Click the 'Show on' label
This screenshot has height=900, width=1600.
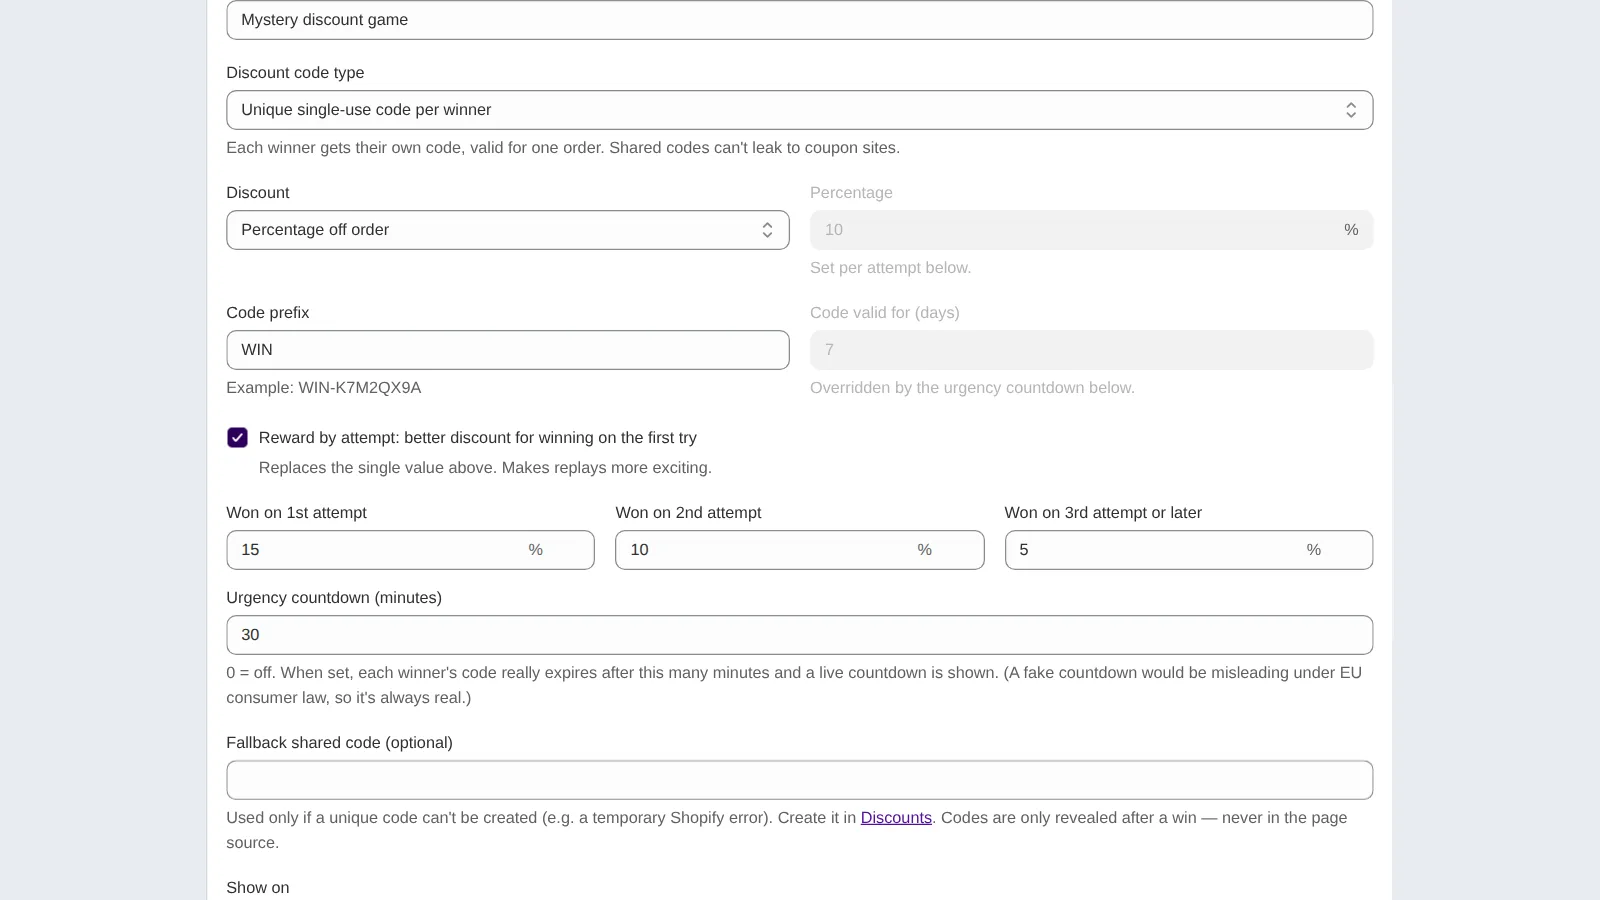click(x=258, y=888)
